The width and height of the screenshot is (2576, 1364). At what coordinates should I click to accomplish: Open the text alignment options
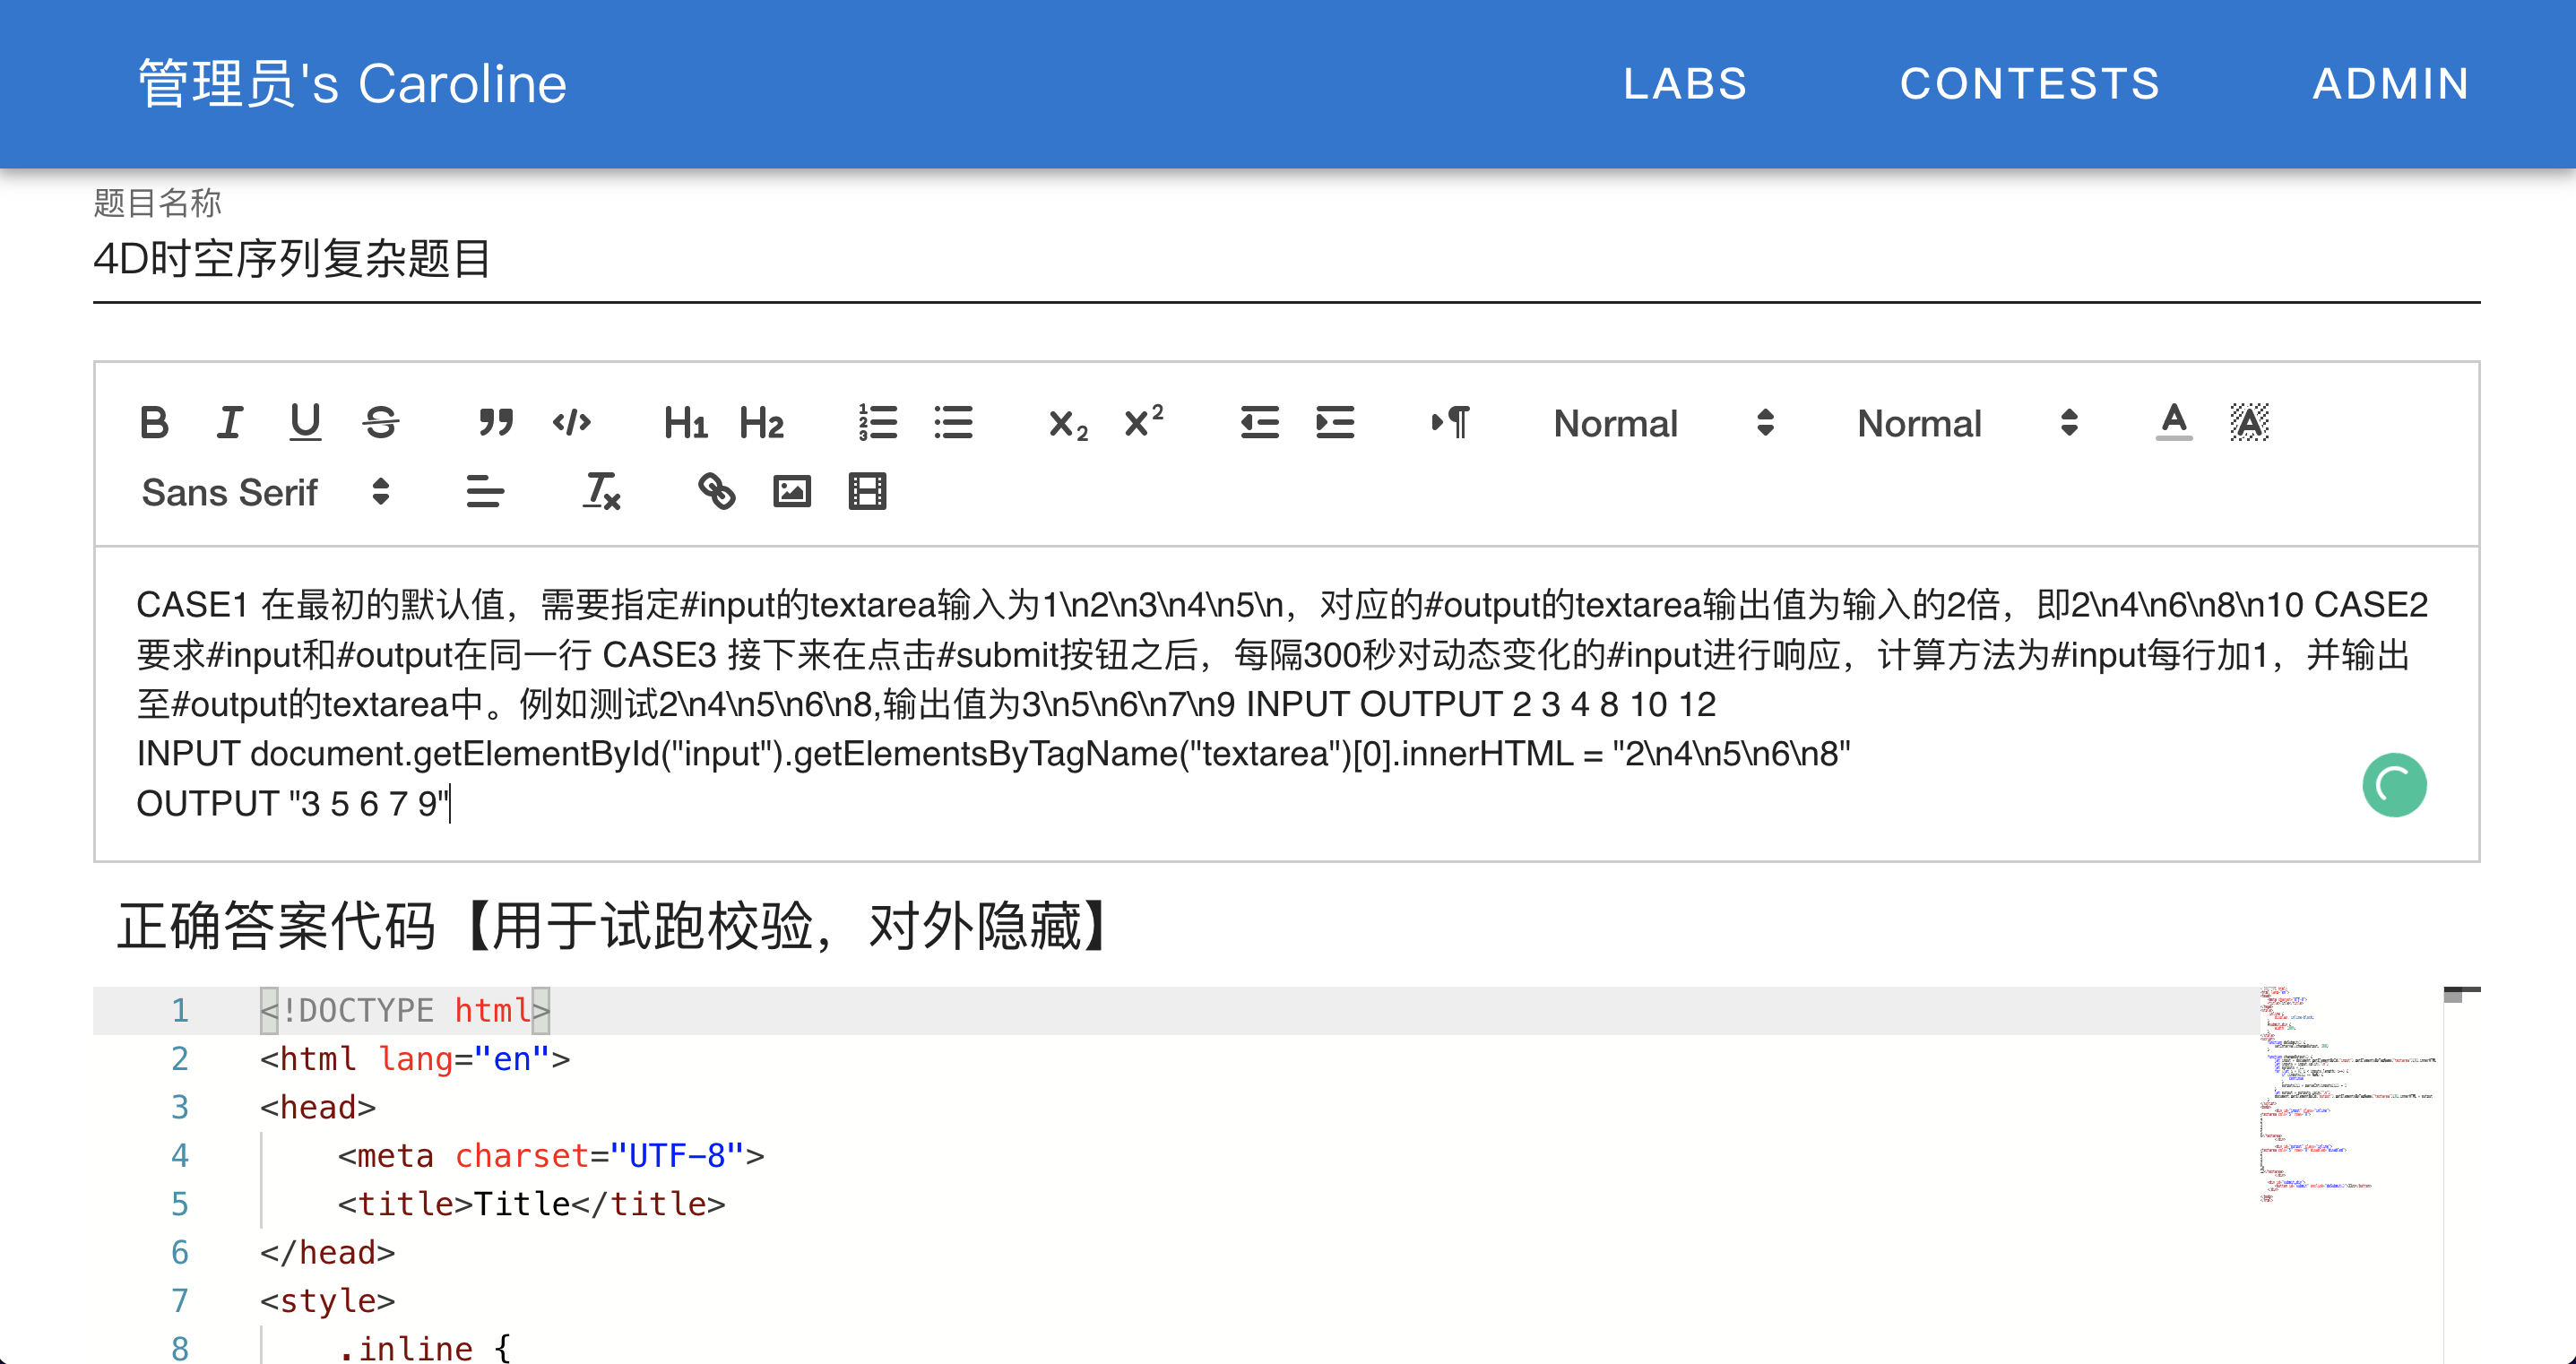[x=485, y=492]
